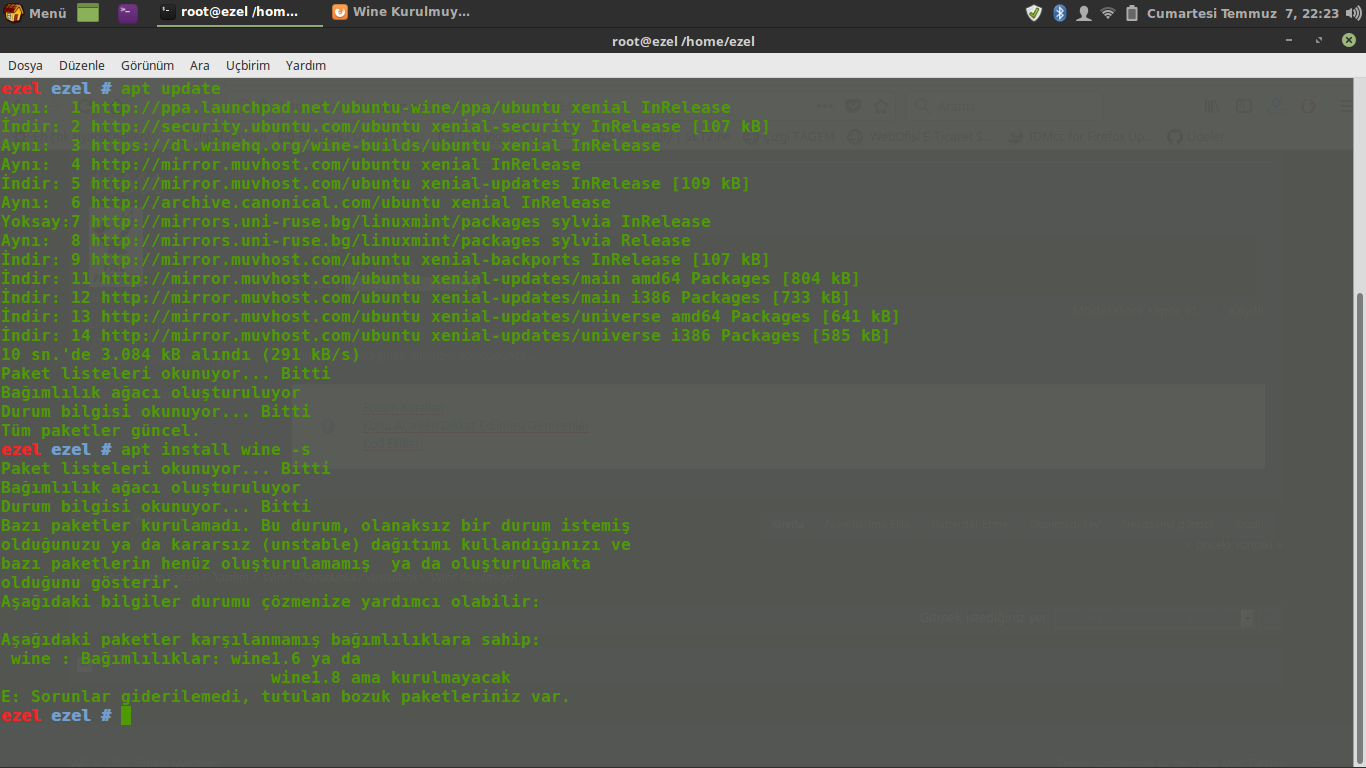
Task: Click the battery tray icon
Action: click(1132, 13)
